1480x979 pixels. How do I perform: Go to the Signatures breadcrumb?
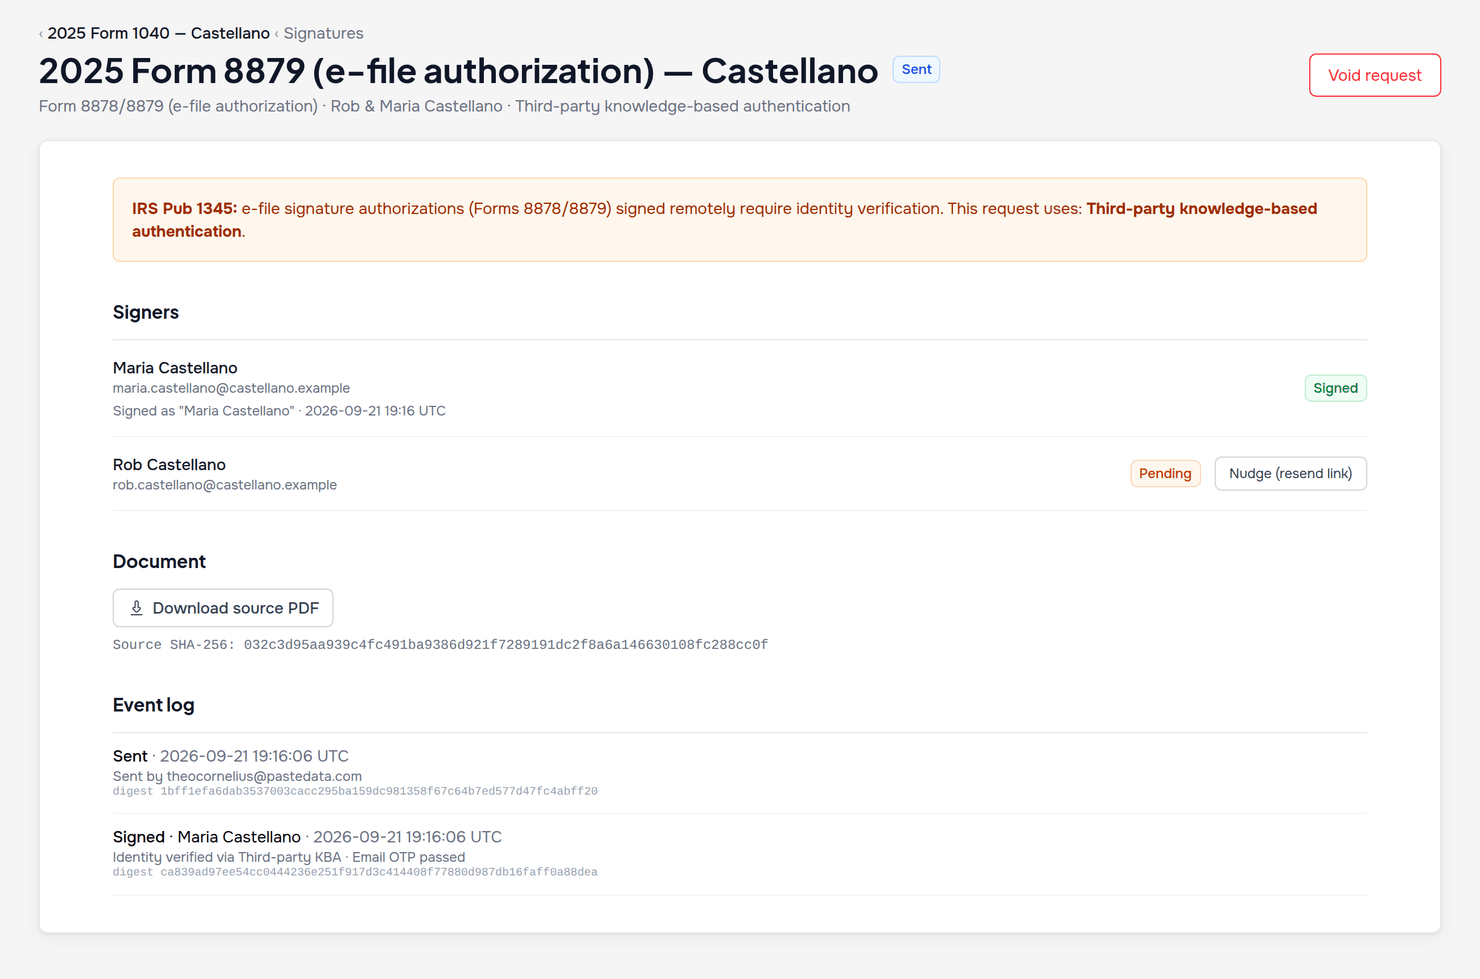(323, 33)
